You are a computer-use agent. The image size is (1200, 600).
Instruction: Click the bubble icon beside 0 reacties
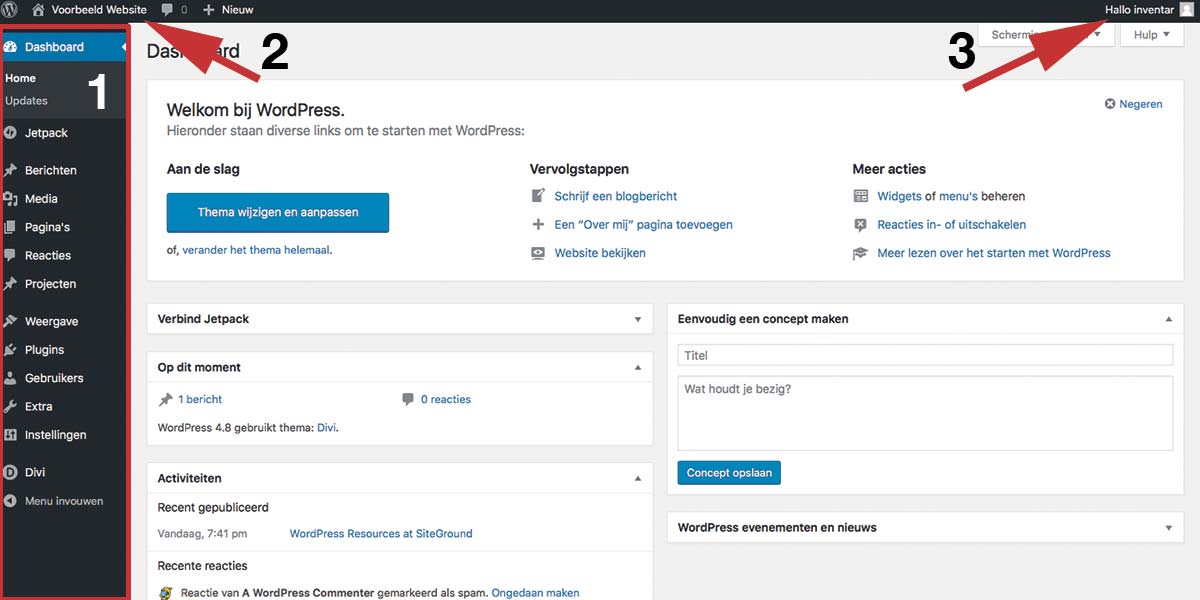(x=408, y=399)
